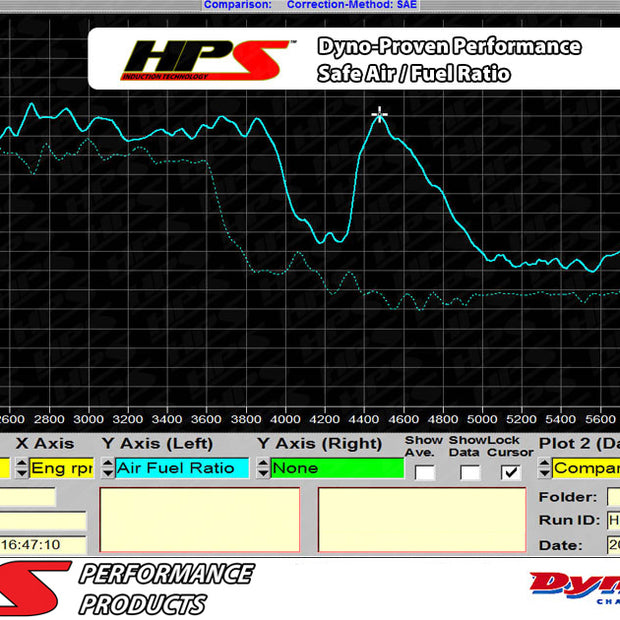Click the 'Safe Air / Fuel Ratio' banner text
This screenshot has width=620, height=620.
point(414,74)
